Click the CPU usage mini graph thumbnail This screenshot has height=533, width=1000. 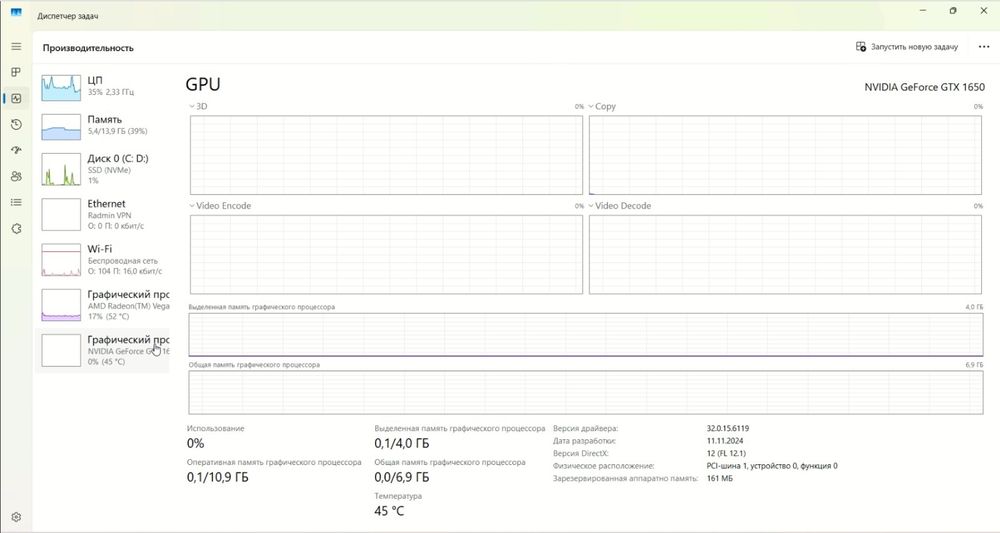tap(61, 88)
